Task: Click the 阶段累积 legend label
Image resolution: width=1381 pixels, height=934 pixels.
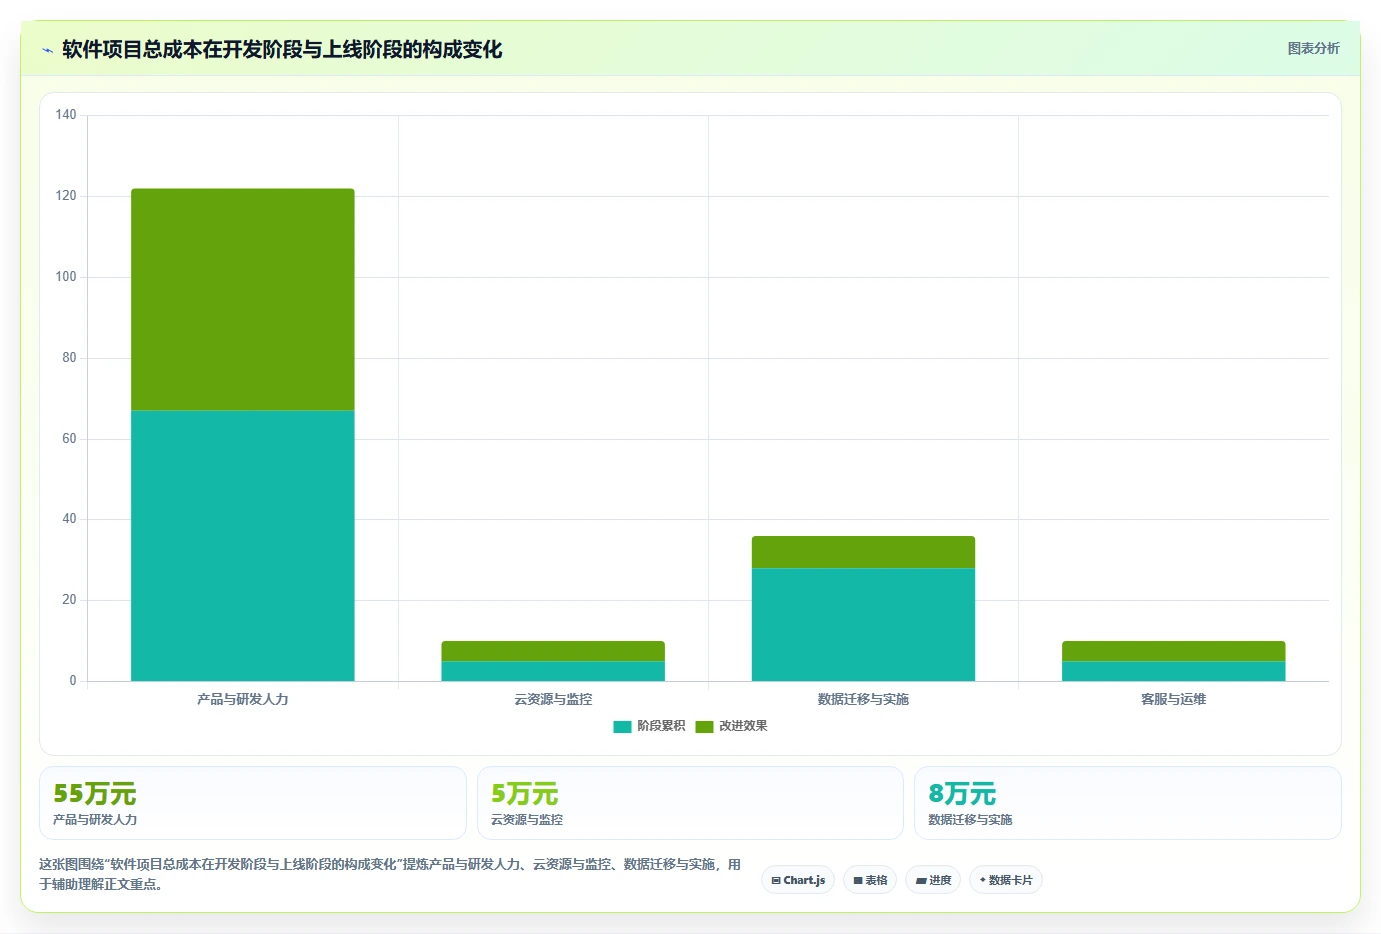Action: (661, 726)
